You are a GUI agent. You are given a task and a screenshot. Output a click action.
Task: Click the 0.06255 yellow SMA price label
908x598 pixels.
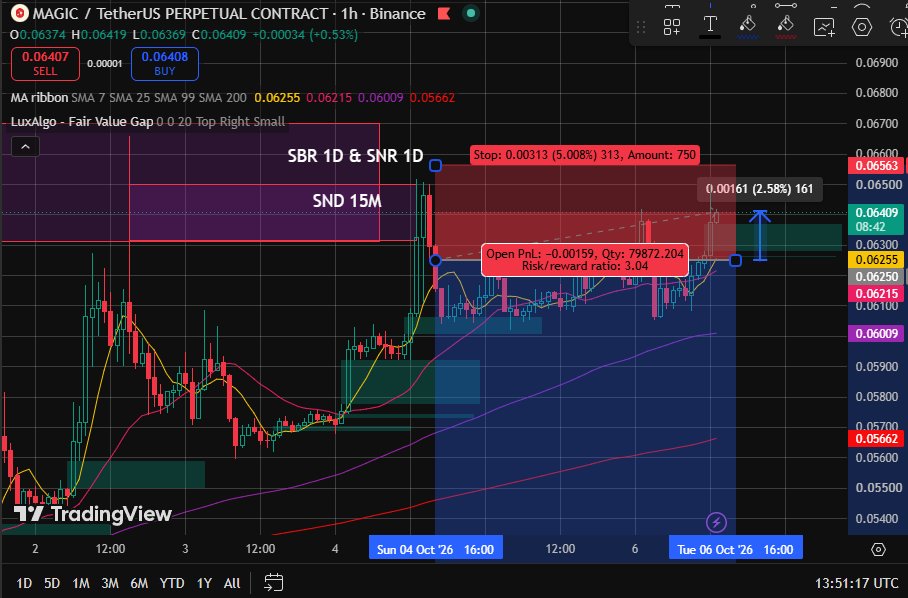coord(877,260)
